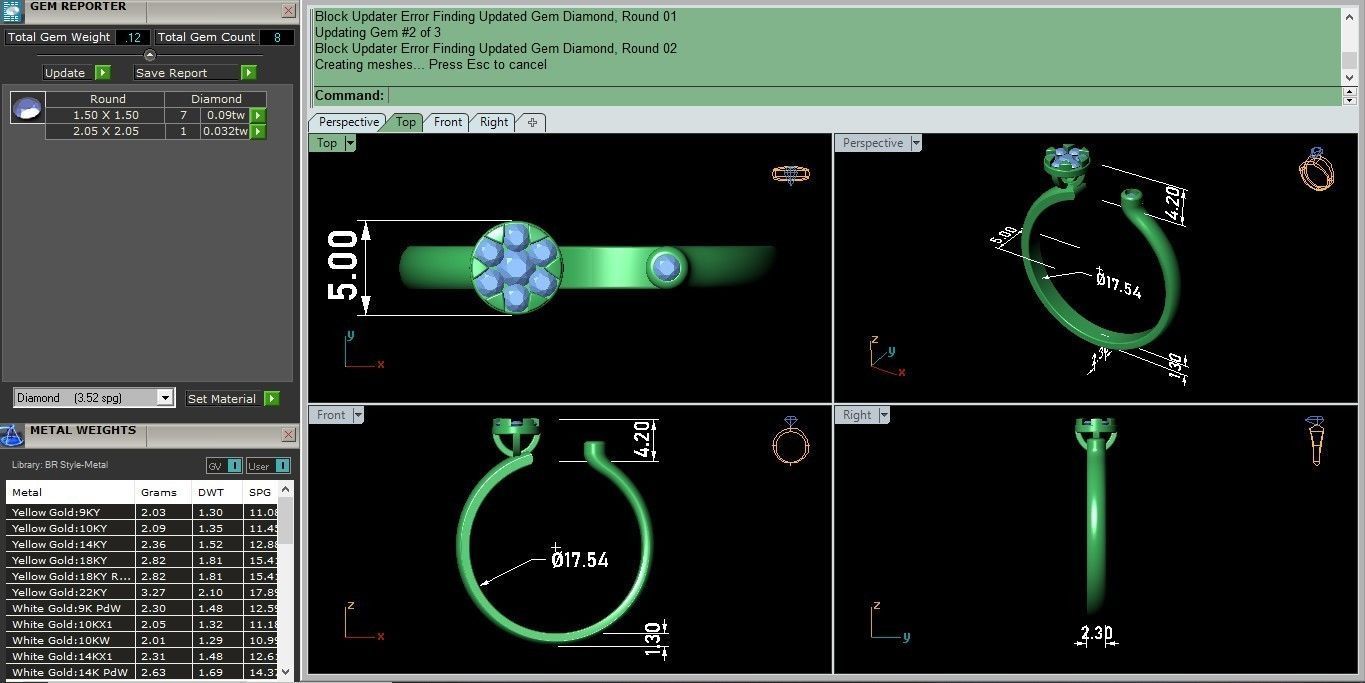The width and height of the screenshot is (1365, 683).
Task: Select the Yellow Gold:10KY row
Action: (x=142, y=528)
